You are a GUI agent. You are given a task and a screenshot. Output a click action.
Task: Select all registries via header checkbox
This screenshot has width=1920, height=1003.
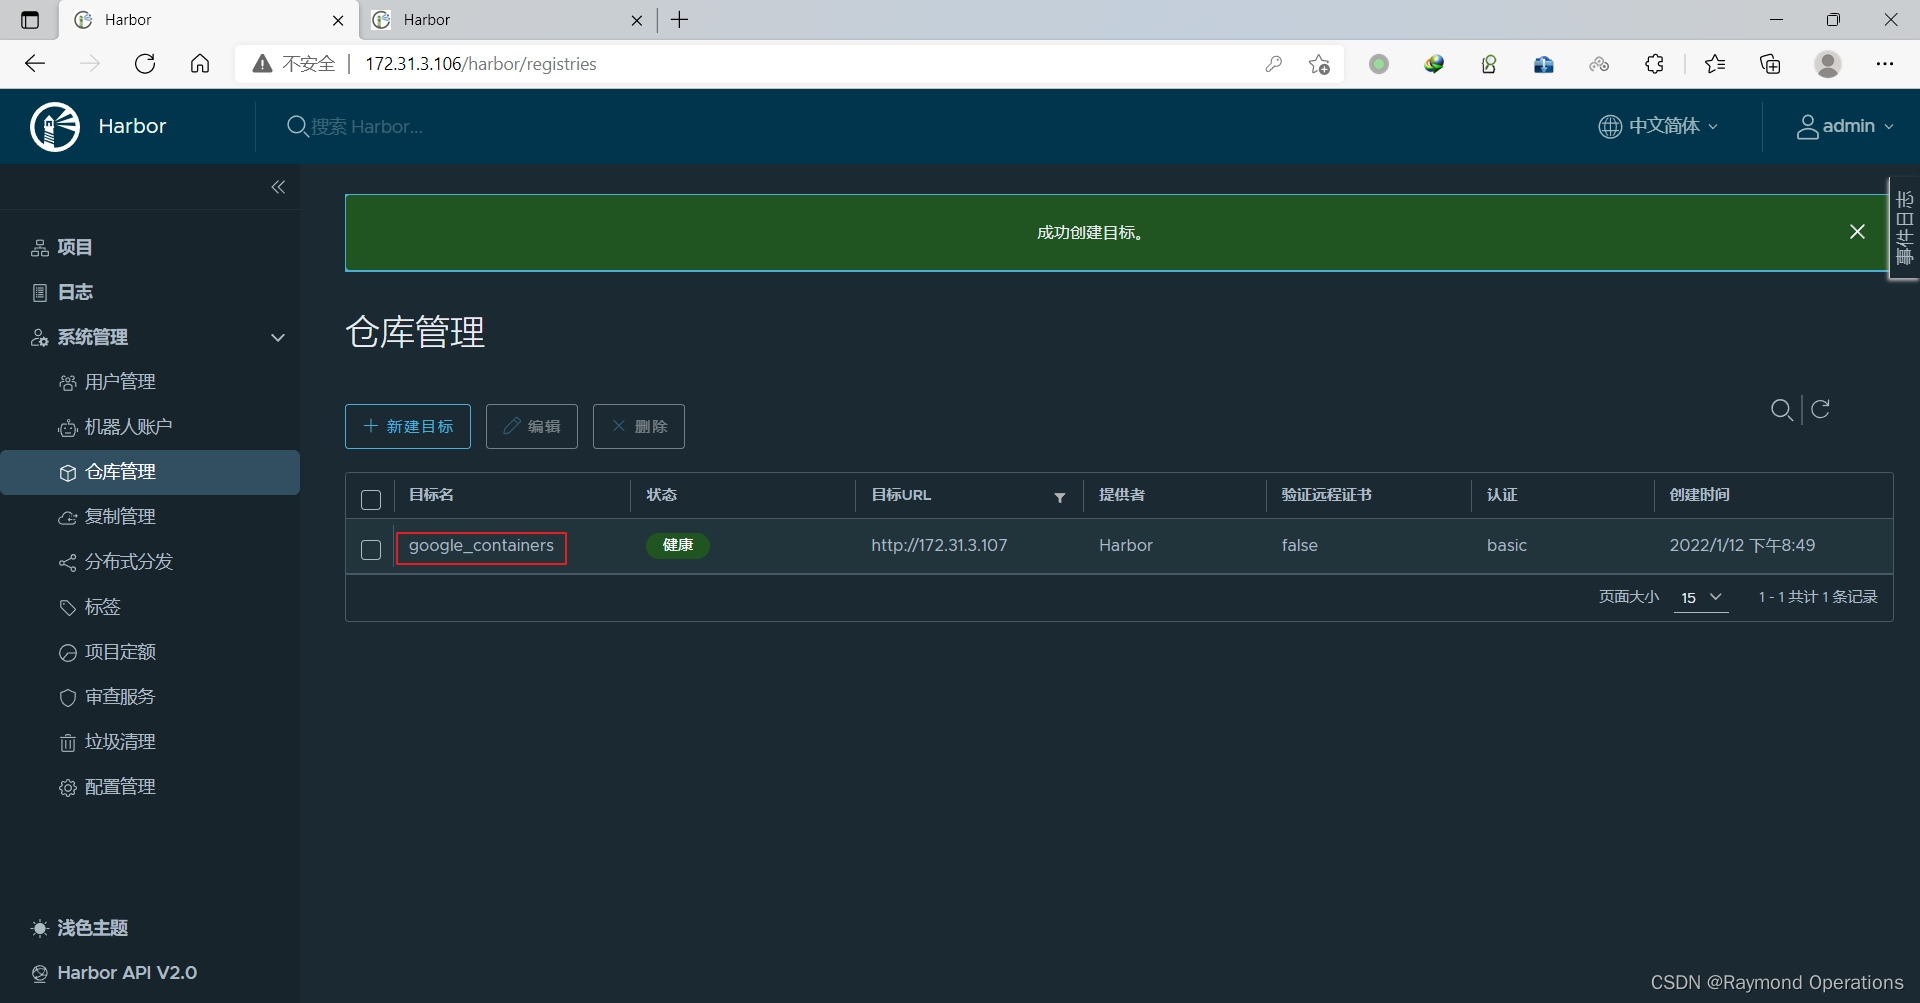click(x=371, y=499)
